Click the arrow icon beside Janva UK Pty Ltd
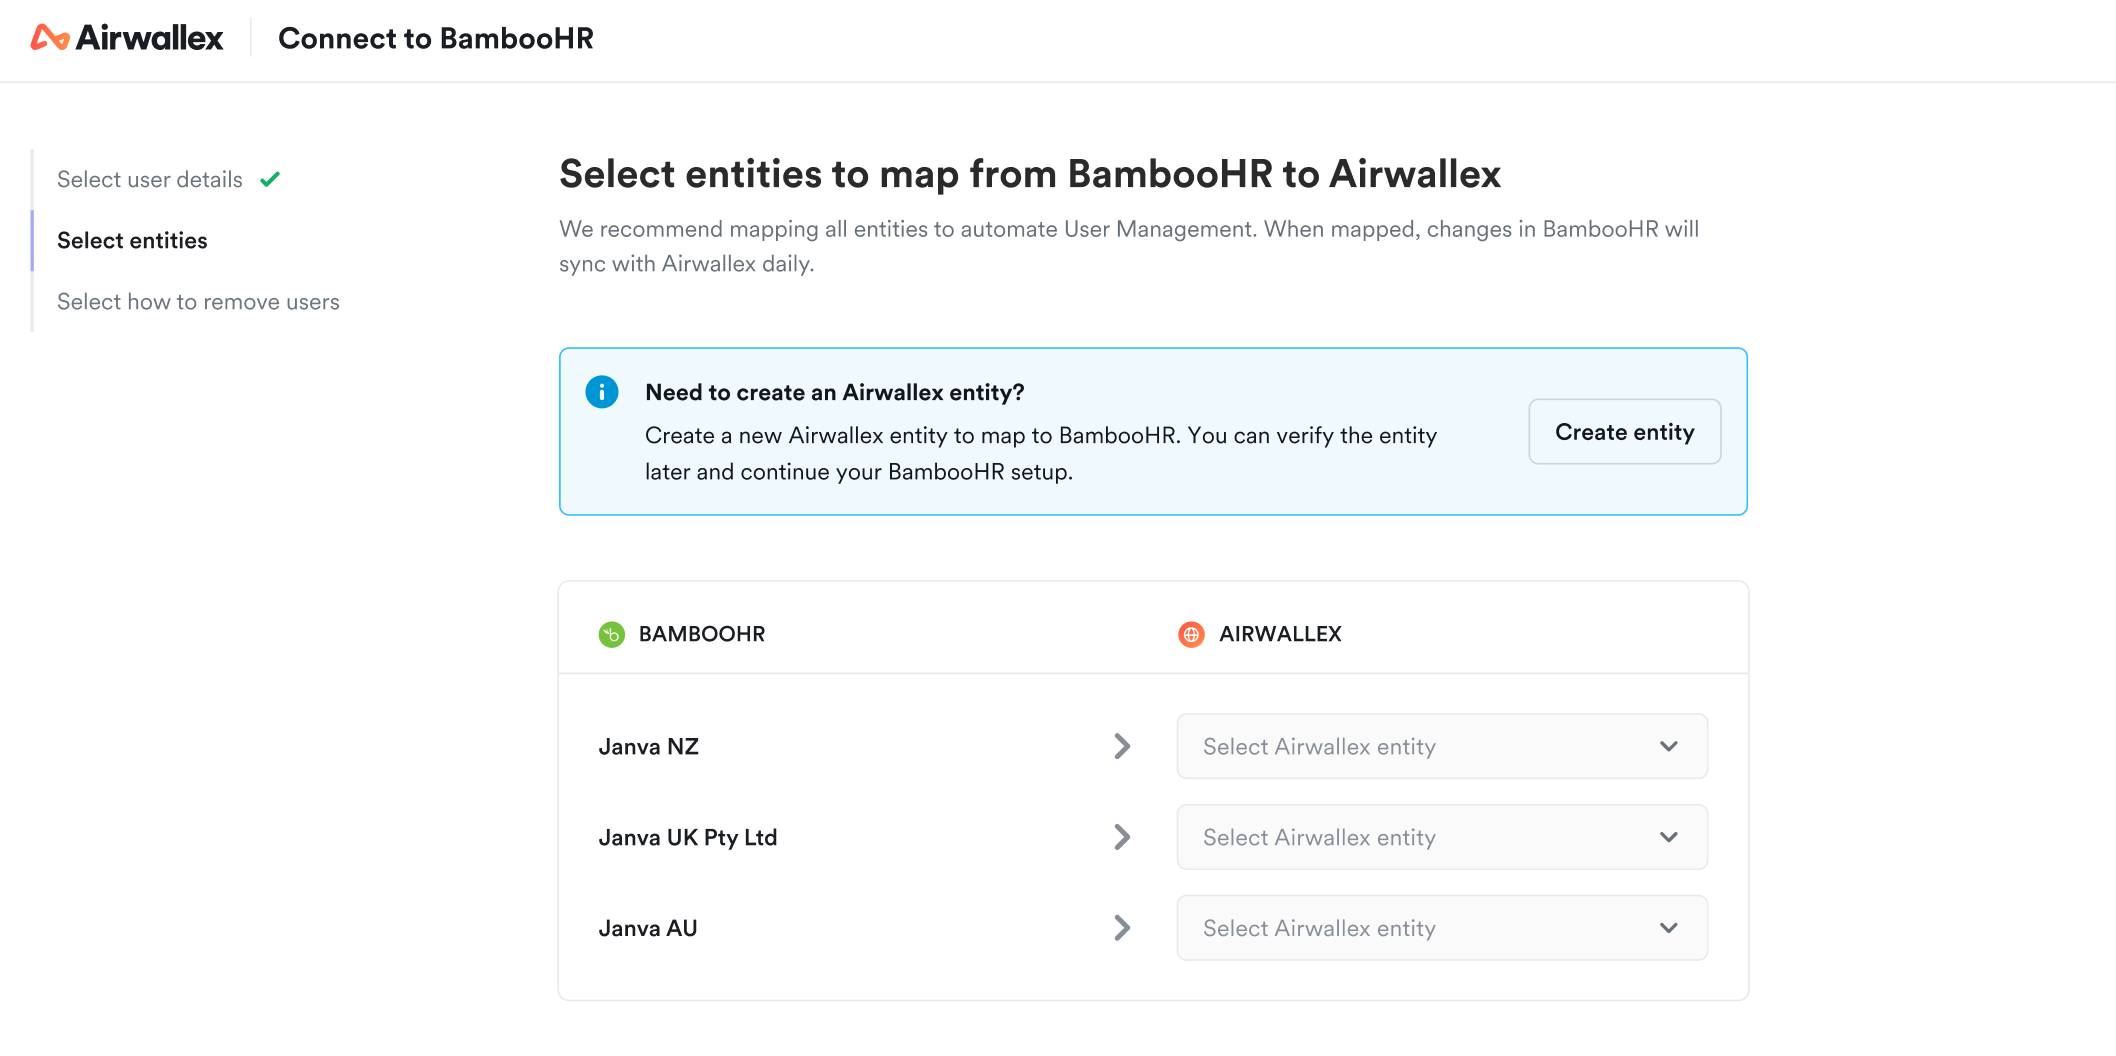Viewport: 2116px width, 1056px height. [x=1122, y=837]
